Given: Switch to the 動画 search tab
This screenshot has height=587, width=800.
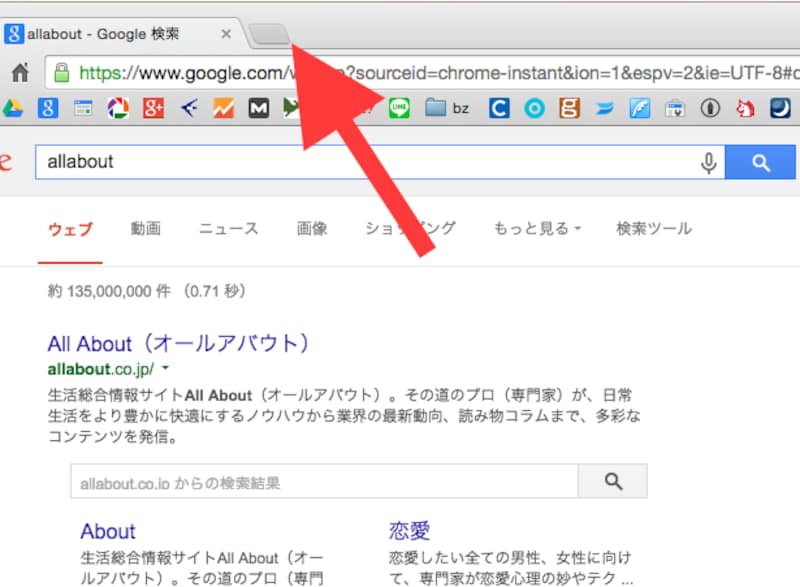Looking at the screenshot, I should (x=145, y=229).
